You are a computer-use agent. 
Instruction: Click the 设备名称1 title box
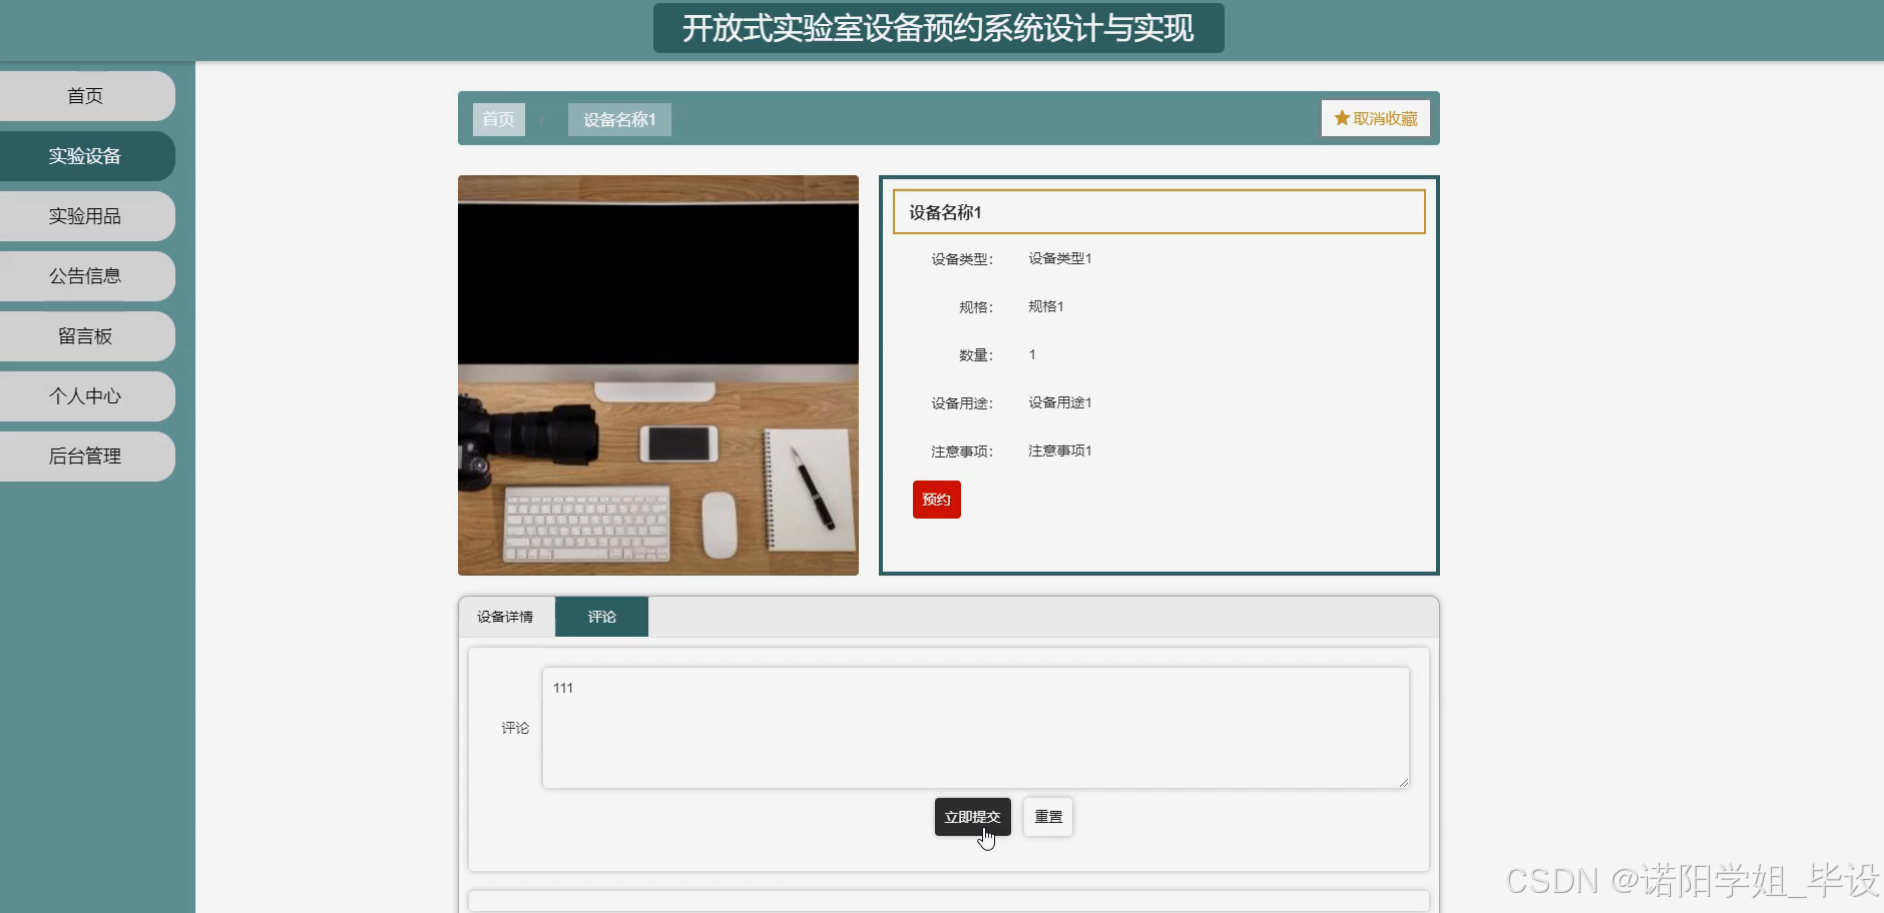click(1158, 211)
